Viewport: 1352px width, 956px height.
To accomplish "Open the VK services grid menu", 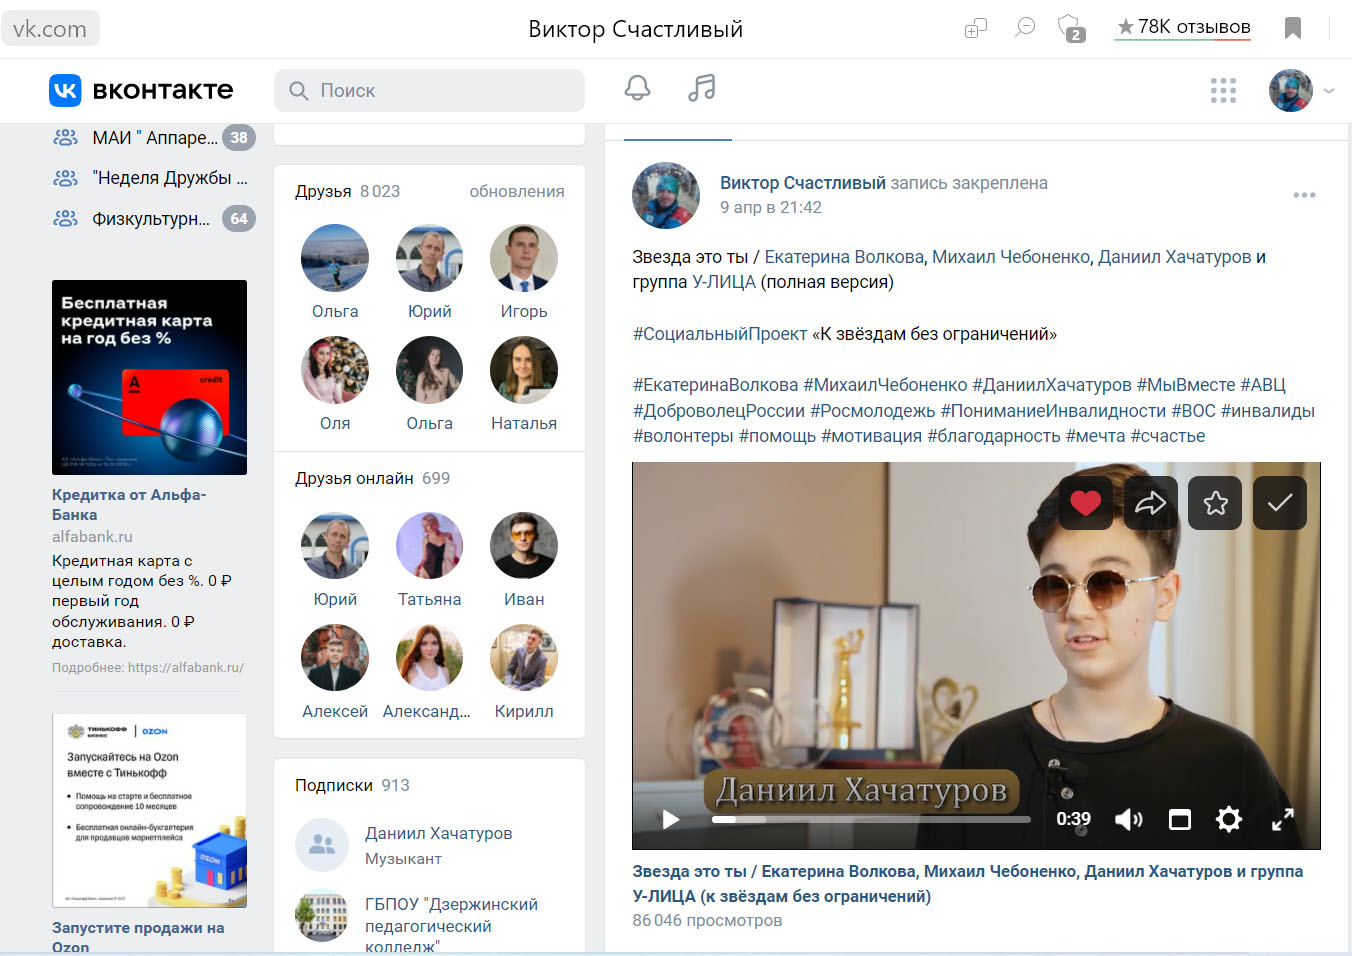I will (1223, 91).
